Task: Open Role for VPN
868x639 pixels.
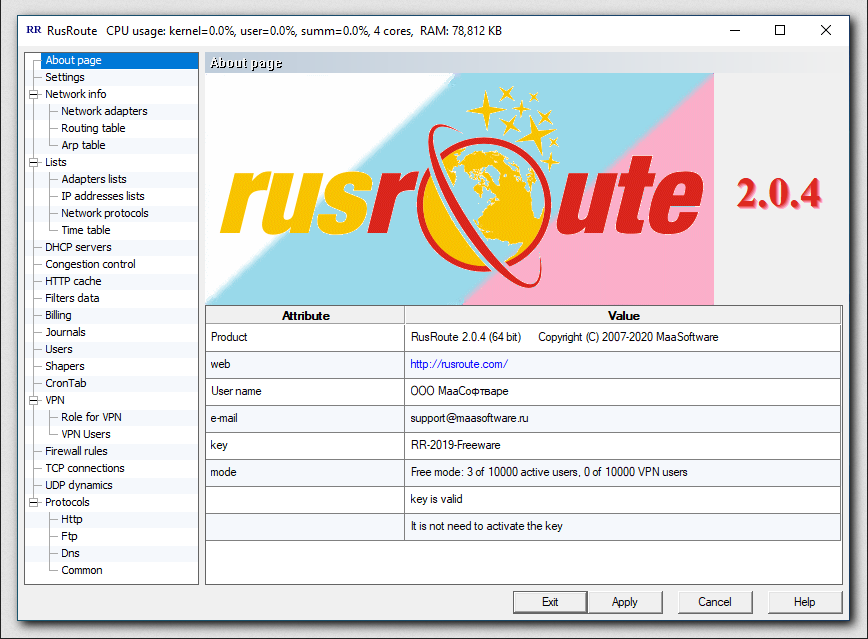Action: coord(91,418)
